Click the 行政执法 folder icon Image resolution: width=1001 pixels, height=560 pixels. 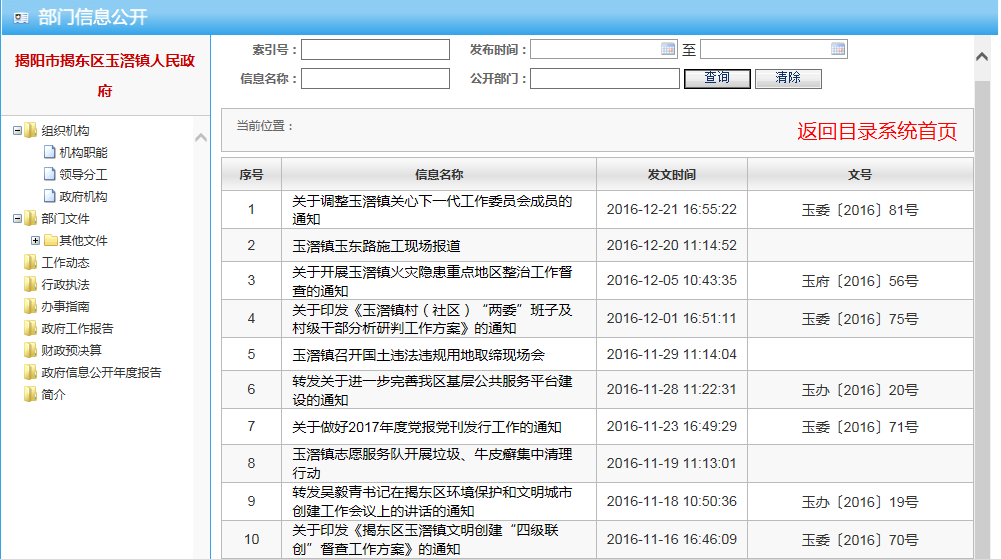[30, 284]
